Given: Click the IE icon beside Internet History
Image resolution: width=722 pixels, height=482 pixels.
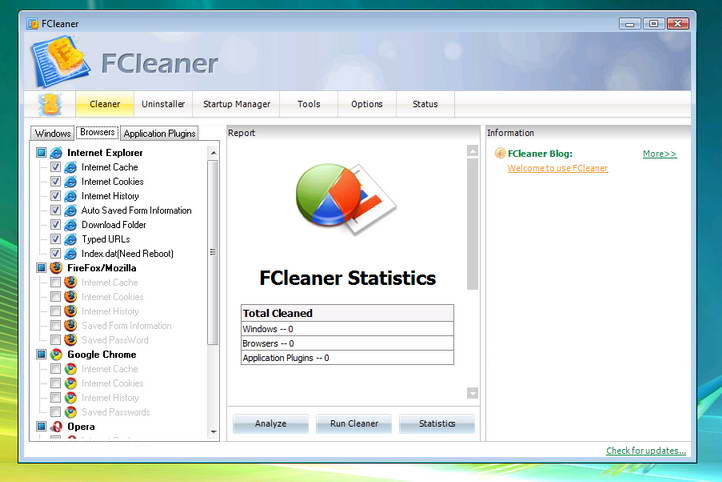Looking at the screenshot, I should [70, 196].
